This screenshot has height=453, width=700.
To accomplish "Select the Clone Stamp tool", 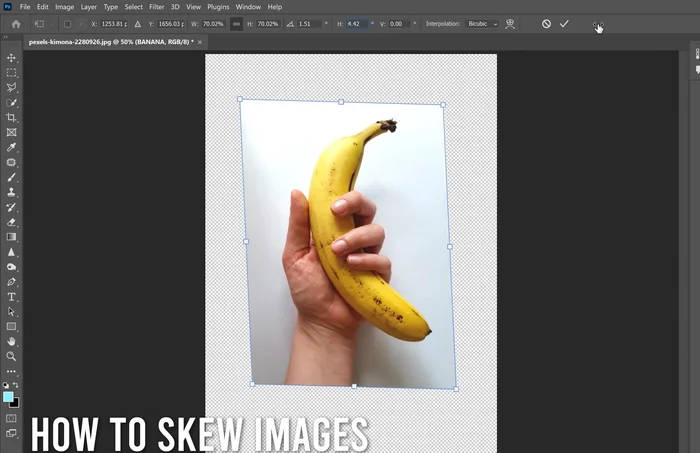I will click(12, 192).
